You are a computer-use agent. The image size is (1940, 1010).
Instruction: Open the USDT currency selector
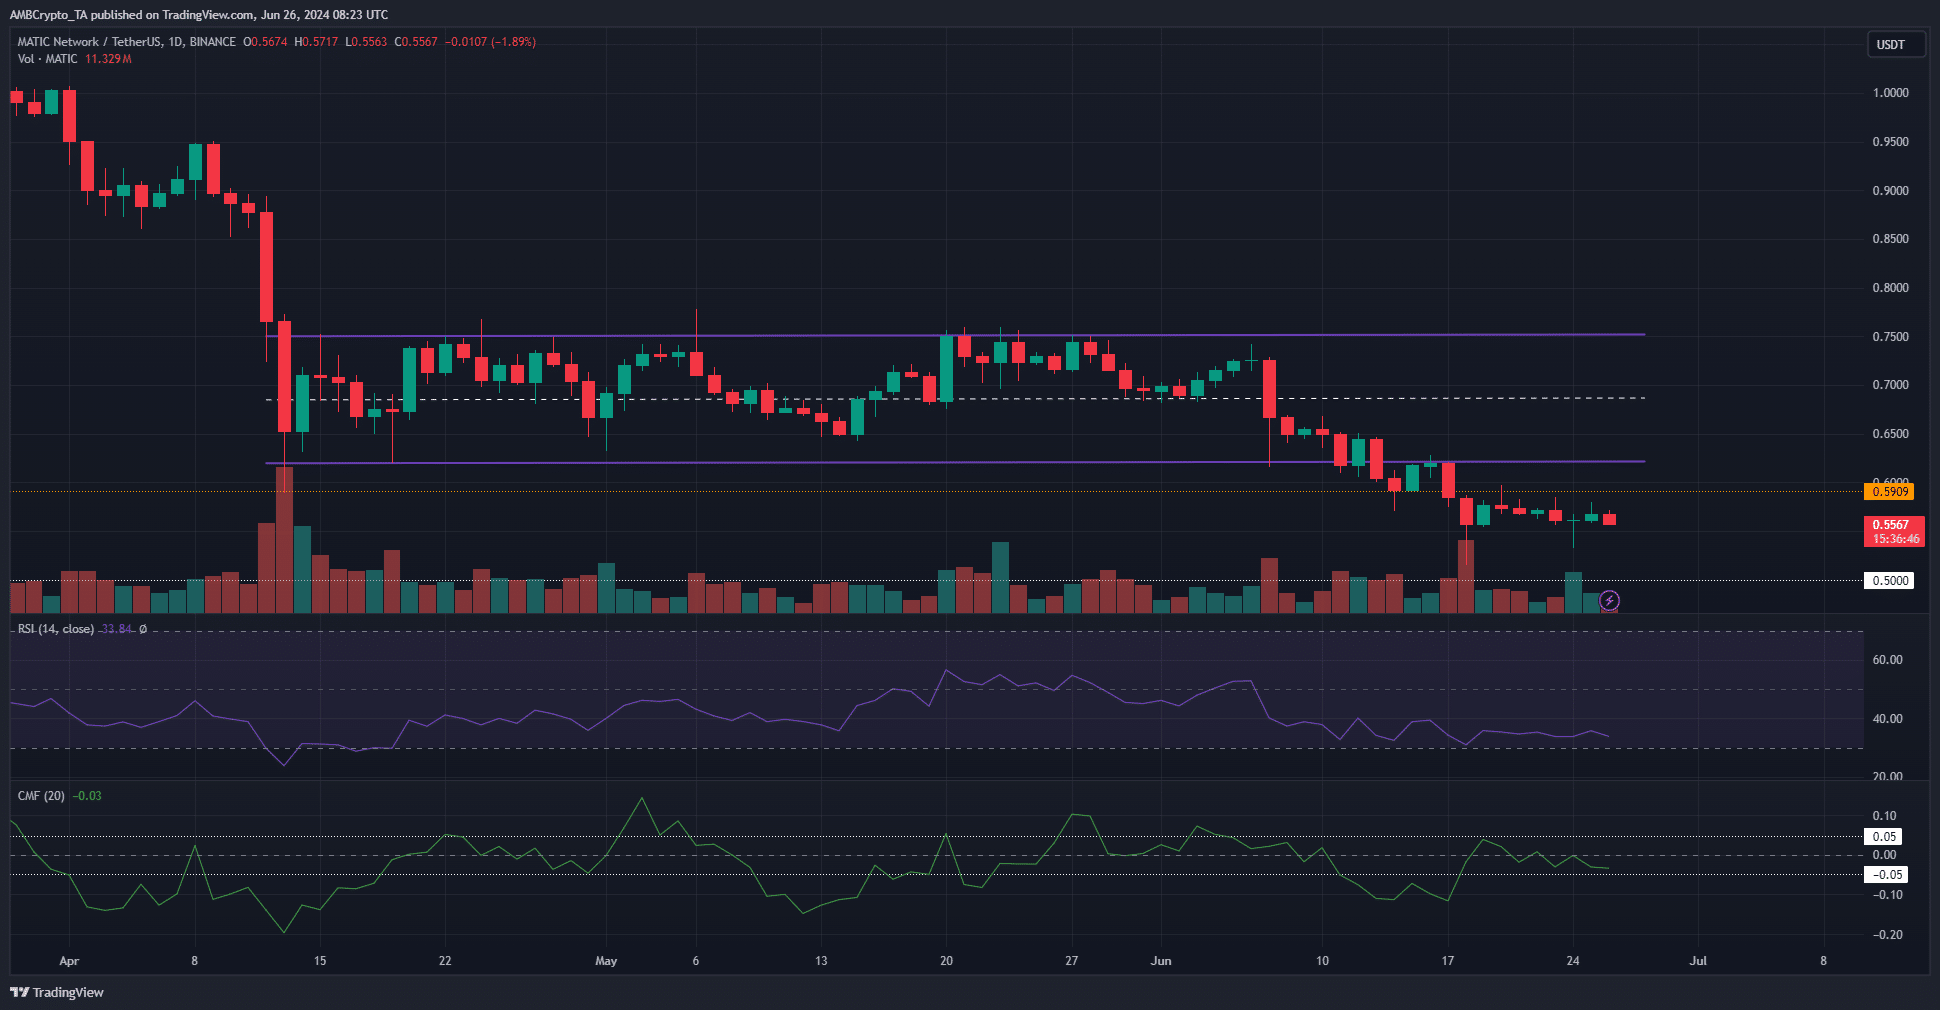click(x=1896, y=44)
